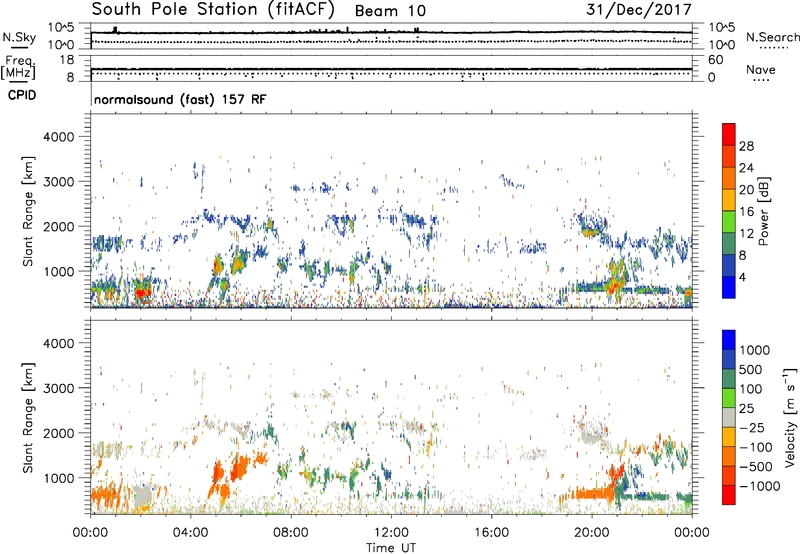Click the blue bottom of the power color bar
The height and width of the screenshot is (554, 800).
pyautogui.click(x=729, y=288)
